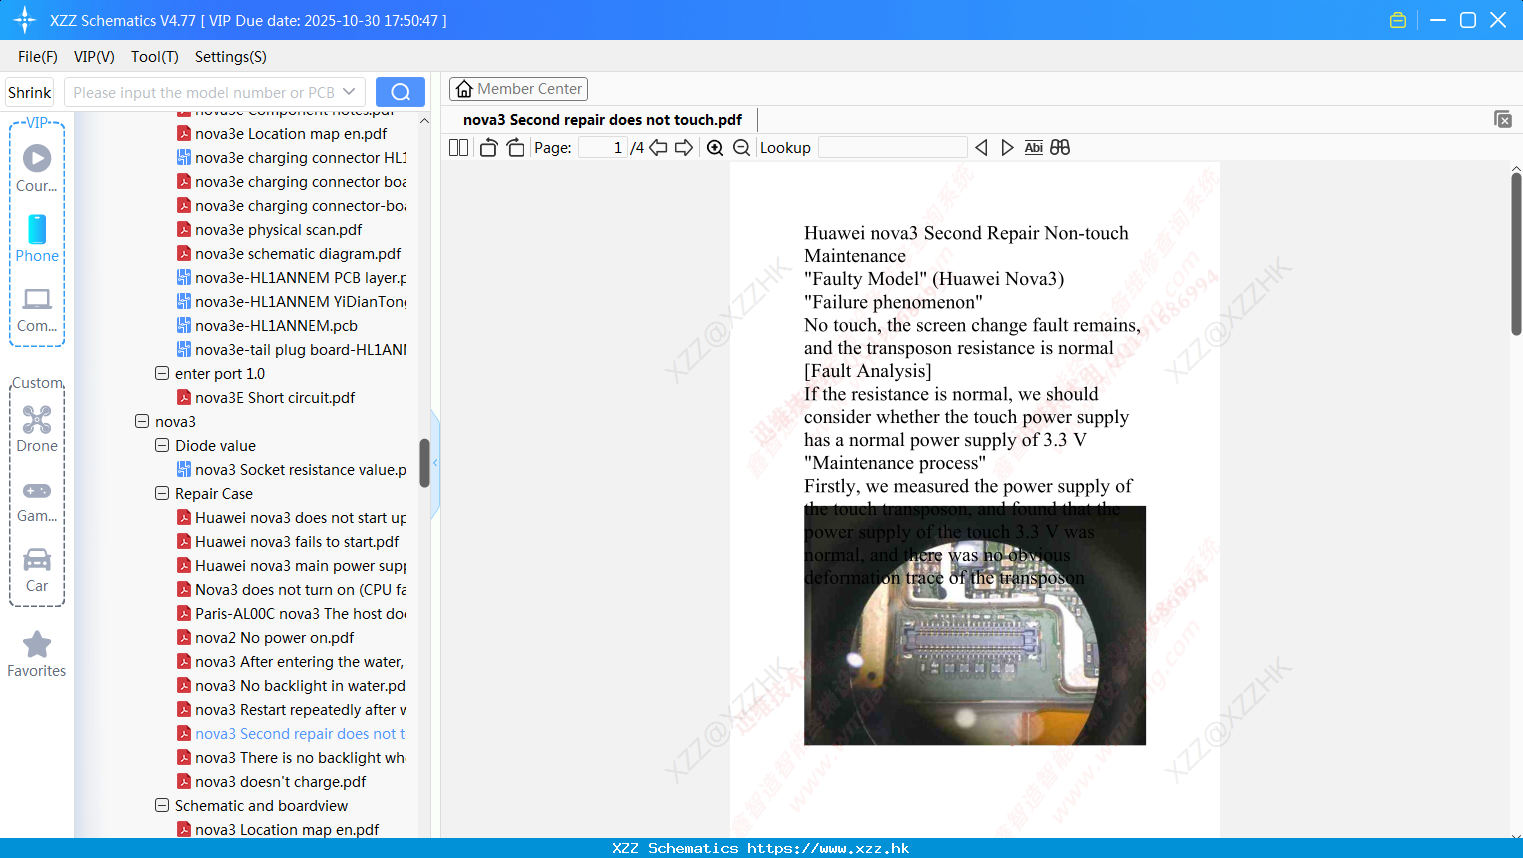The height and width of the screenshot is (858, 1523).
Task: Collapse the enter port 1.0 folder
Action: point(162,374)
